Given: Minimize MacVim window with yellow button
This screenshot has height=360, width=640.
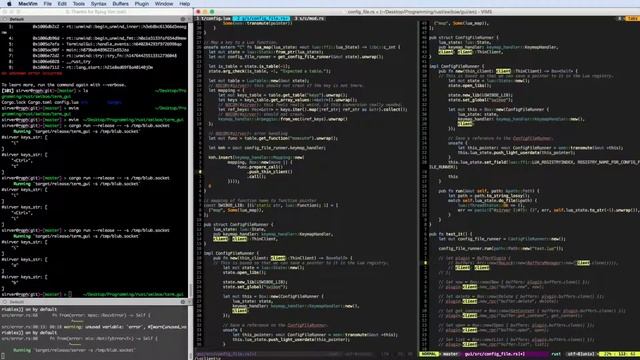Looking at the screenshot, I should 205,12.
